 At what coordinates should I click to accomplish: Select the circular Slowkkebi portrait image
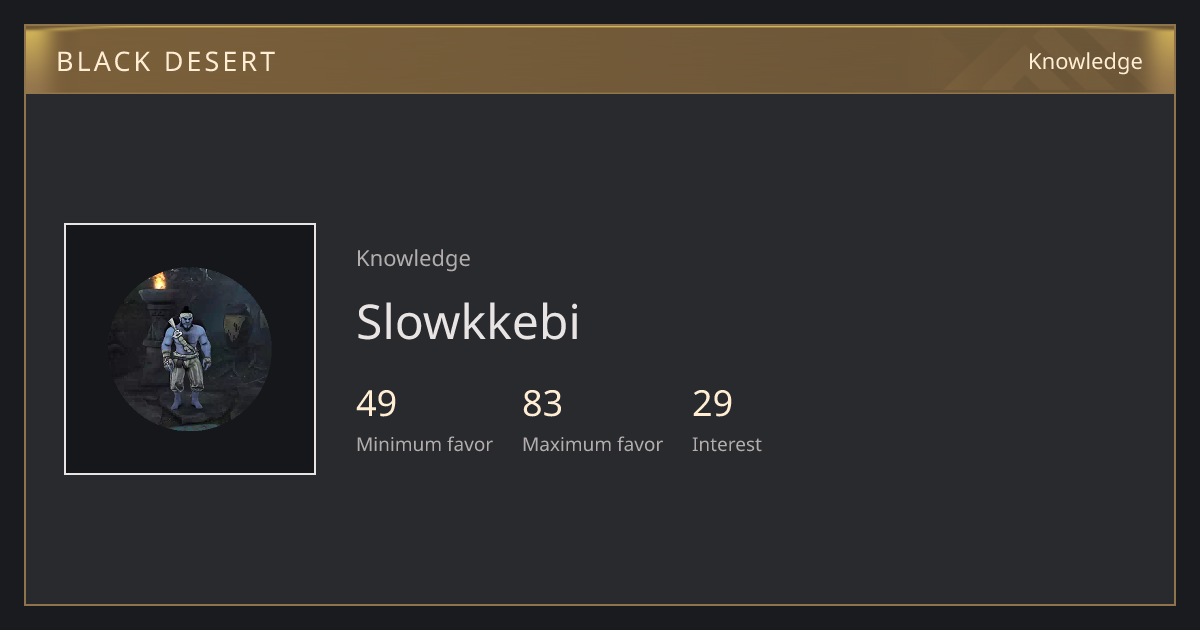pos(190,349)
